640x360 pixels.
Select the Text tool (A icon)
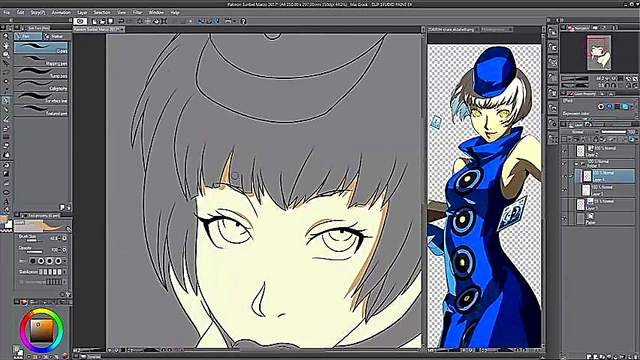point(6,201)
